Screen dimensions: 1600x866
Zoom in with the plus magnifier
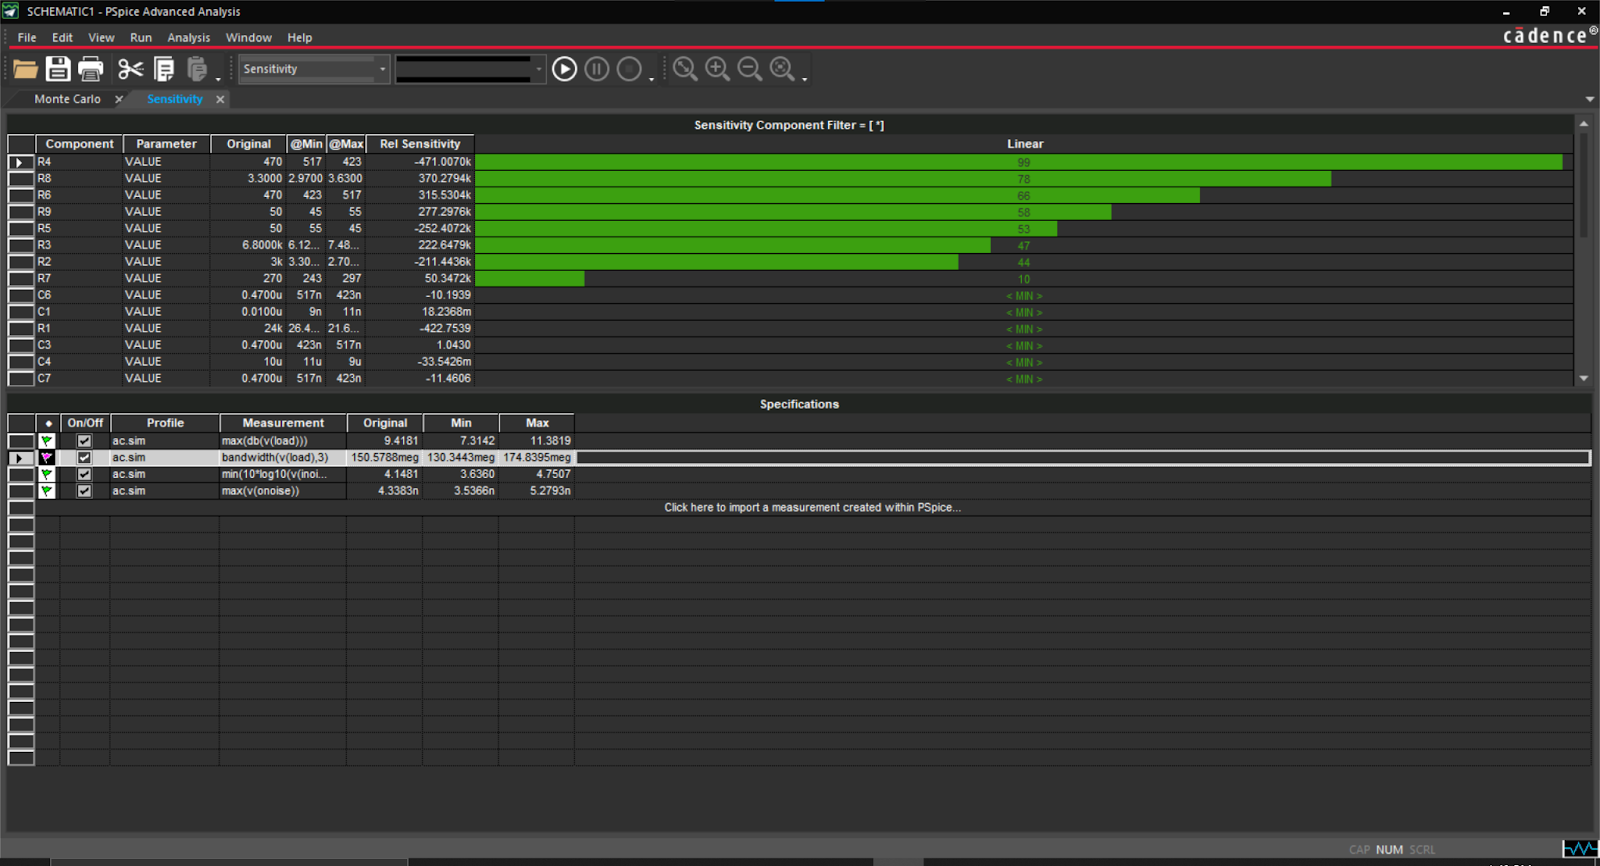click(717, 69)
